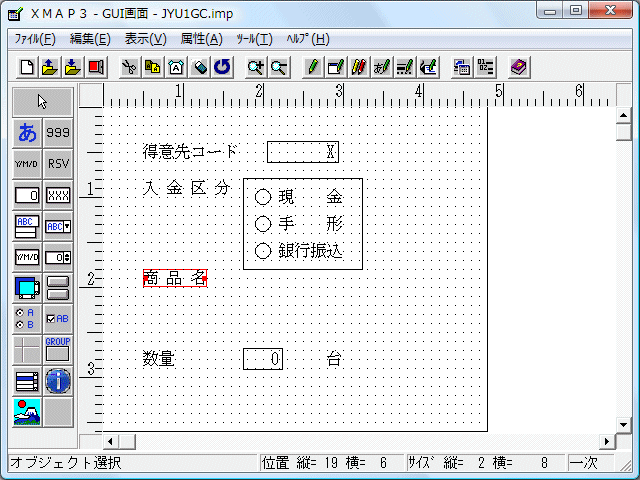Select the ABC combo box tool
The width and height of the screenshot is (640, 480).
[x=58, y=226]
